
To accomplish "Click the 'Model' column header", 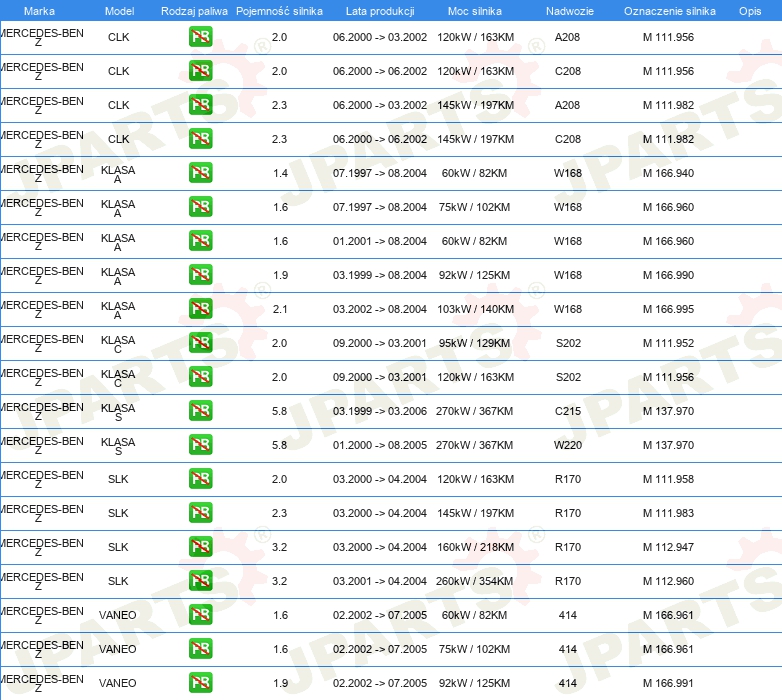I will pyautogui.click(x=119, y=11).
